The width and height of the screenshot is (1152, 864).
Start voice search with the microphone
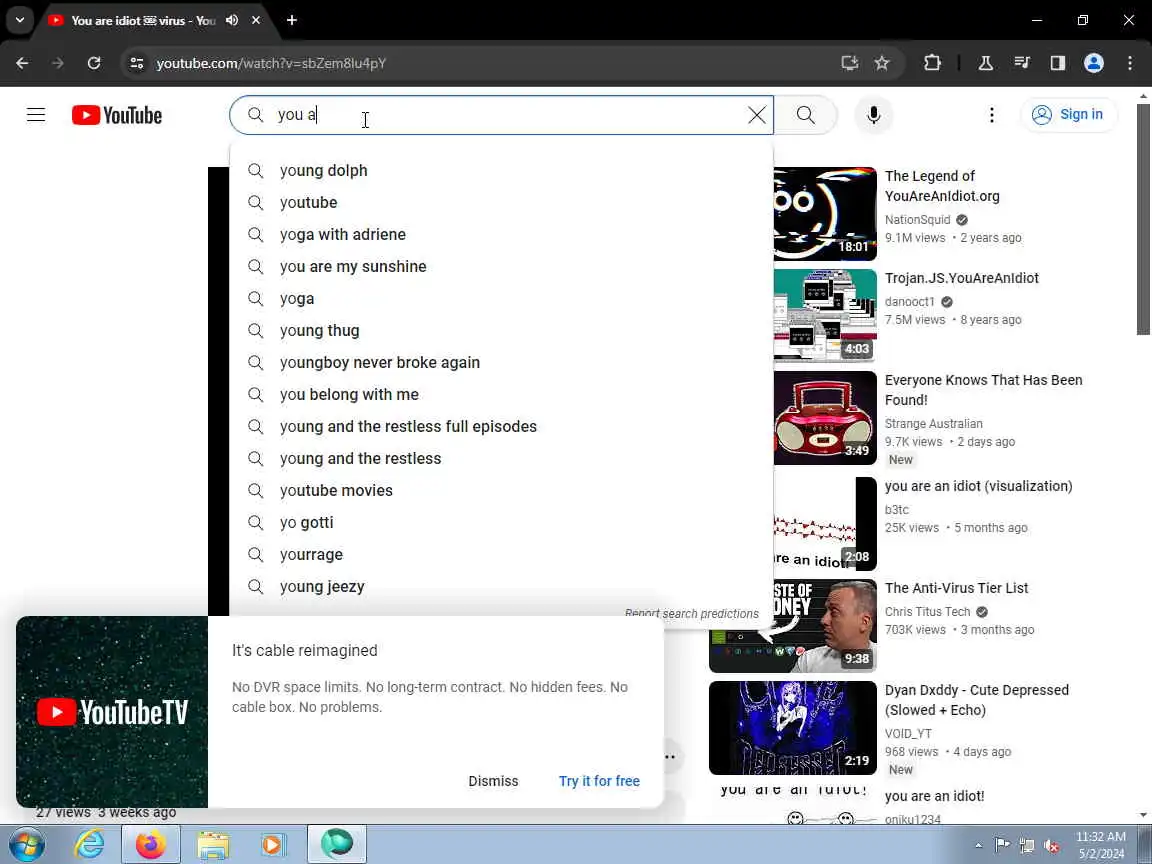point(874,115)
